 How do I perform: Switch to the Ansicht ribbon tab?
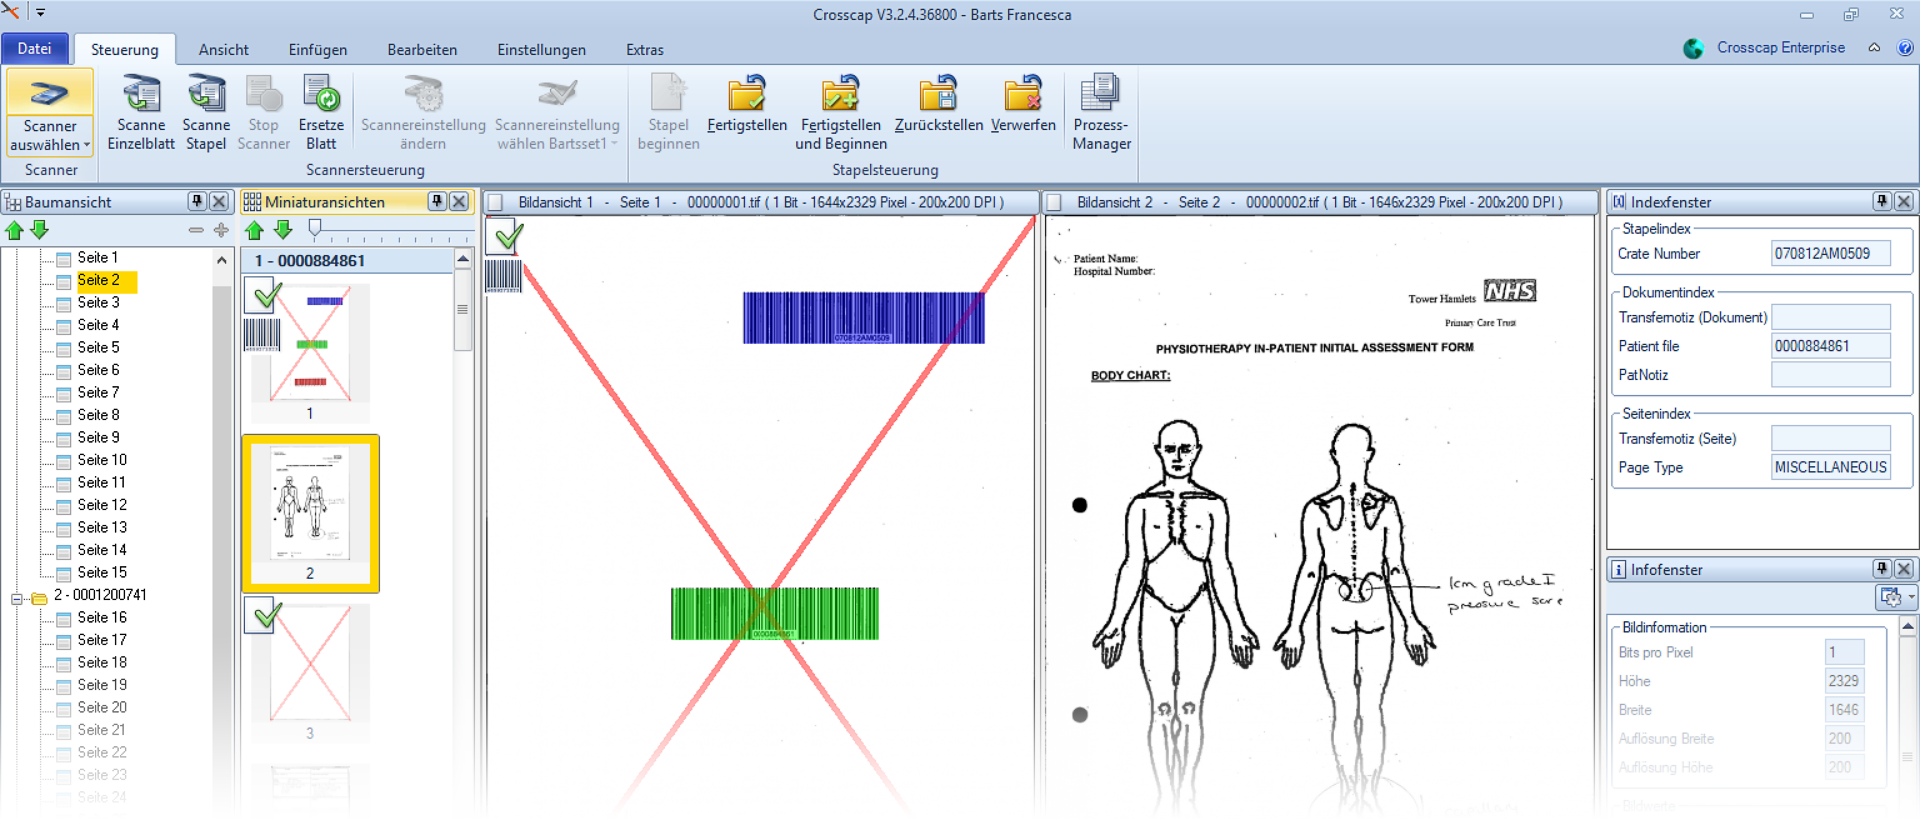(223, 50)
